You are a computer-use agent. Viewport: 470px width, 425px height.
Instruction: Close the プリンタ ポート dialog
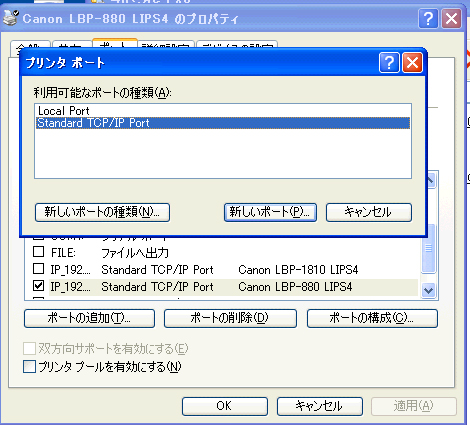click(413, 62)
